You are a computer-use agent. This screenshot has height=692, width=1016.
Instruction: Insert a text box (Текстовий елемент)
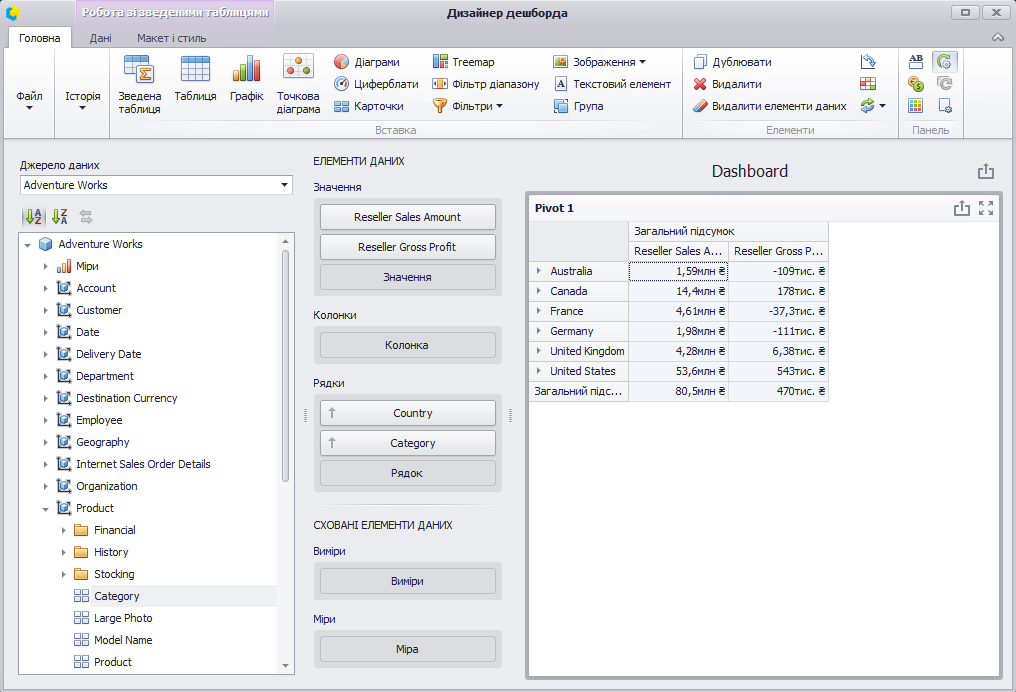click(x=612, y=84)
